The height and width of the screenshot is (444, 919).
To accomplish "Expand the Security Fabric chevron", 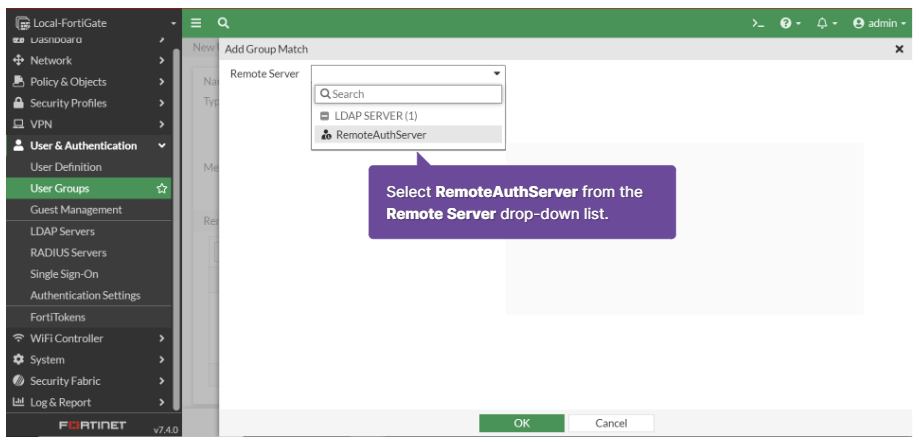I will tap(162, 381).
